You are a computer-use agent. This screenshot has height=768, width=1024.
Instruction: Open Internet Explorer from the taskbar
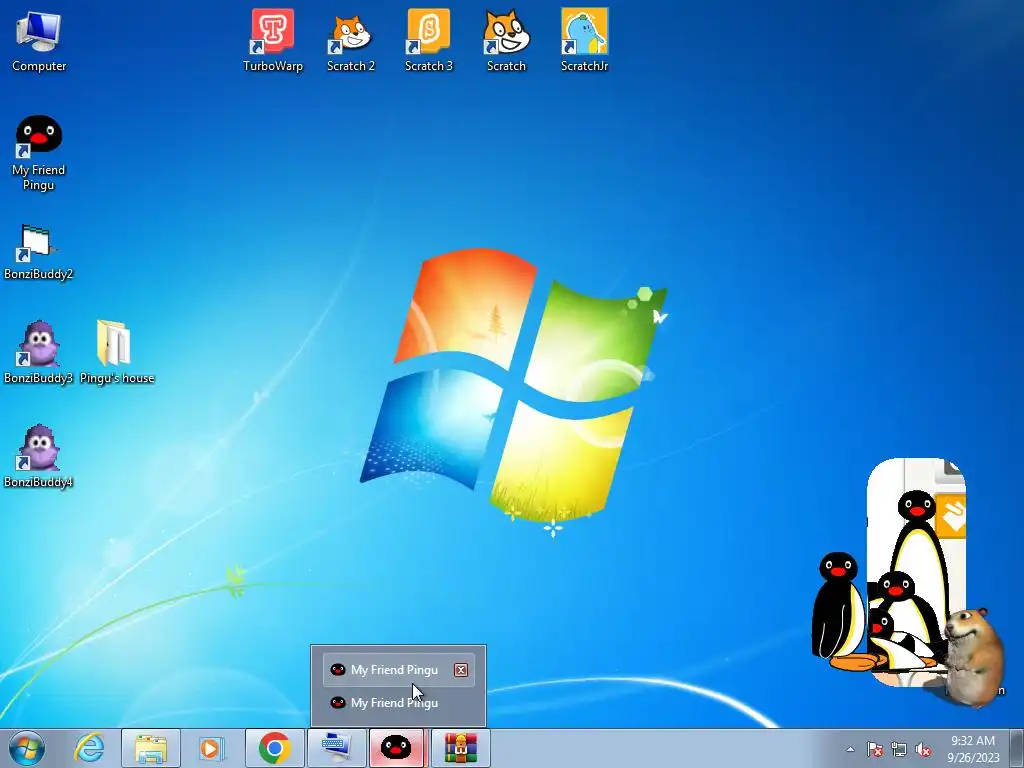click(89, 748)
